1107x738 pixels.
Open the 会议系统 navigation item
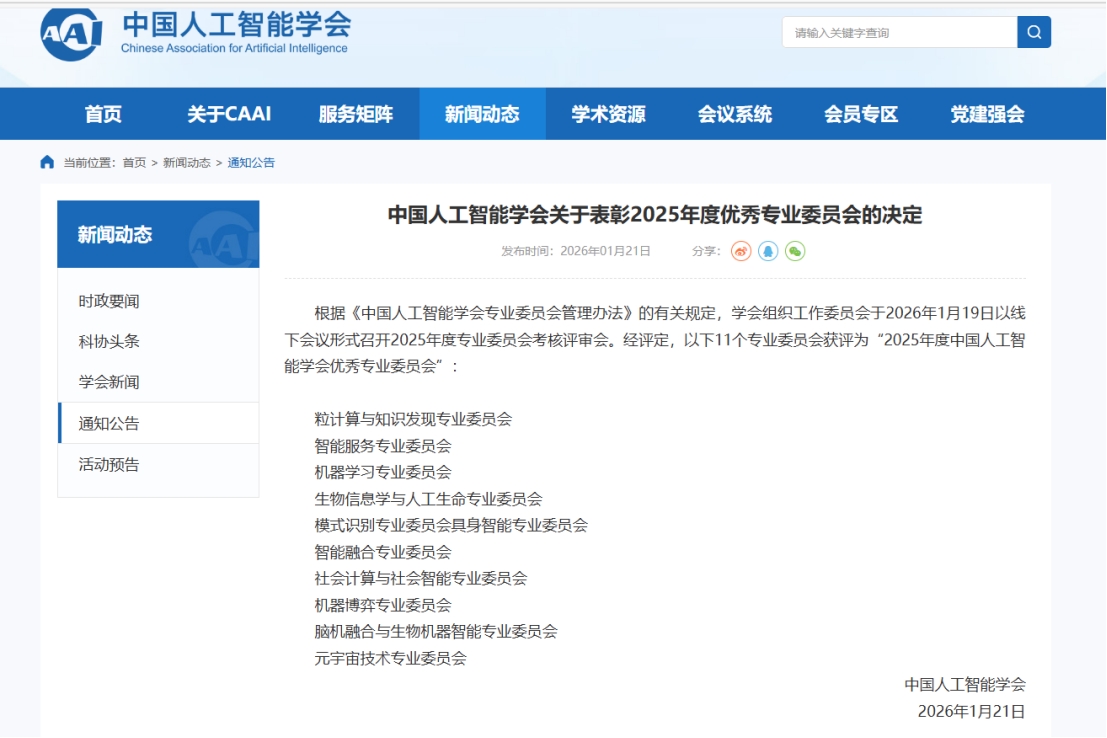pyautogui.click(x=735, y=114)
